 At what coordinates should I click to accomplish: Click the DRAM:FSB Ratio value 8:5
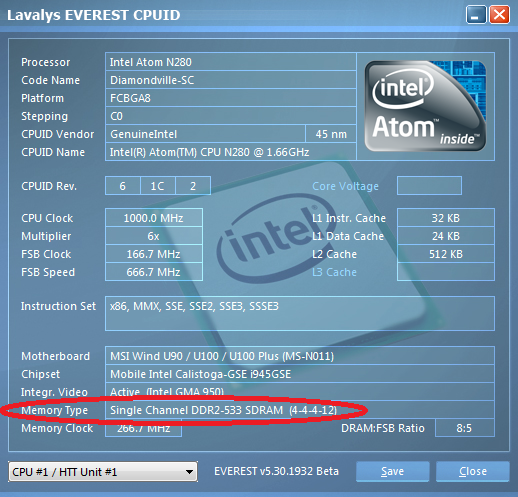pos(465,428)
